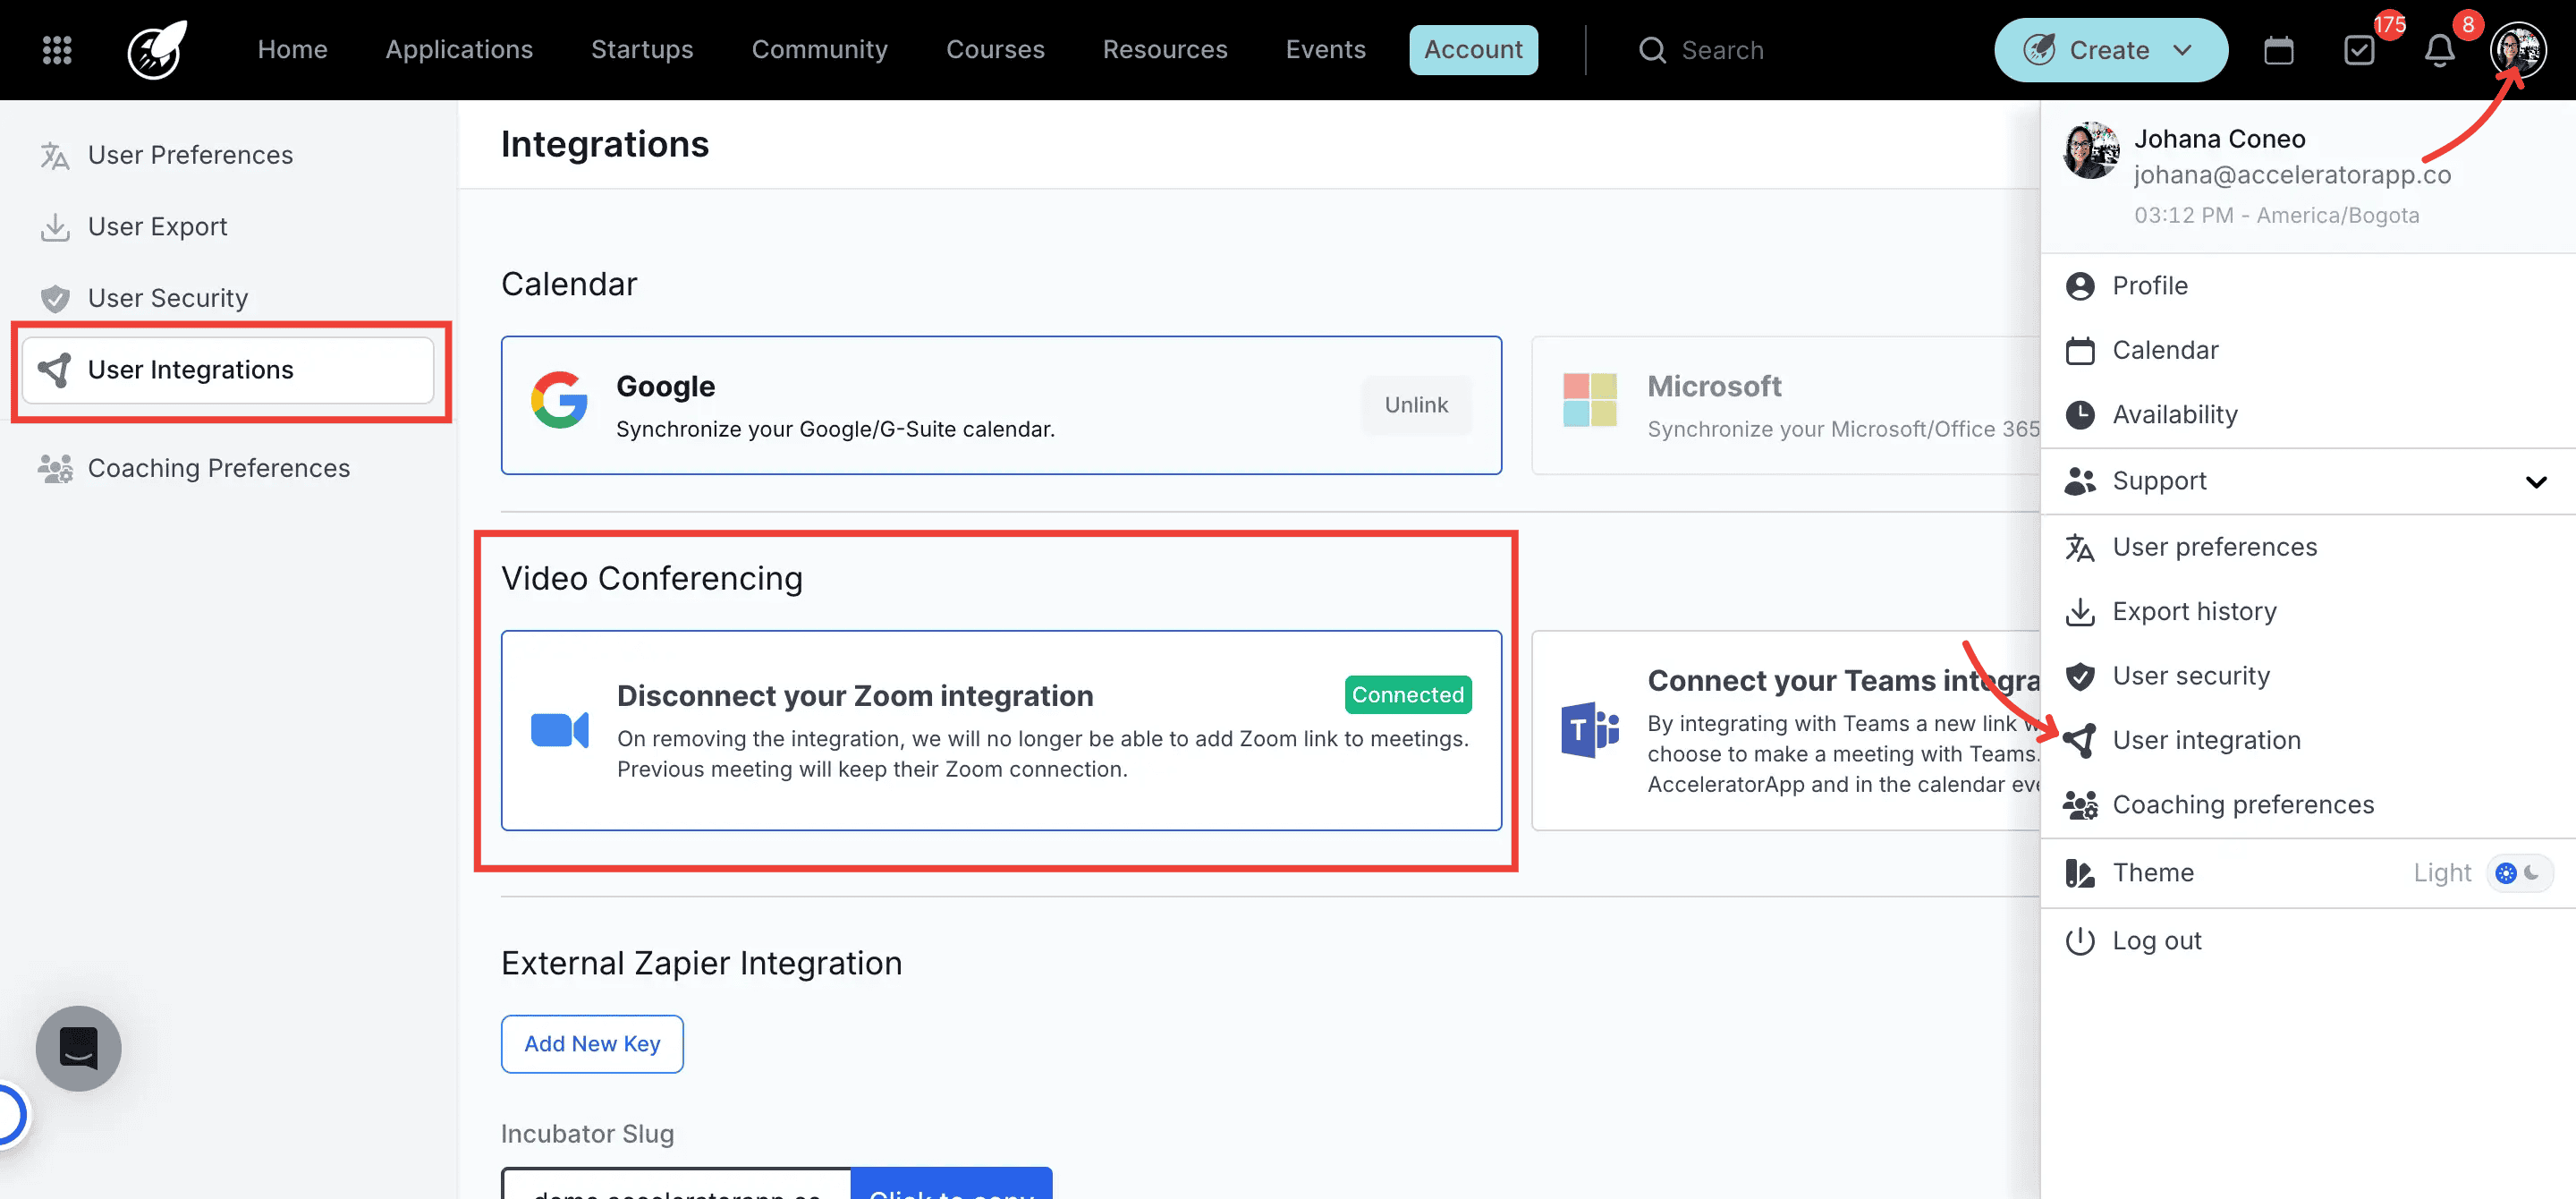Image resolution: width=2576 pixels, height=1199 pixels.
Task: Click Log out at menu bottom
Action: click(x=2157, y=940)
